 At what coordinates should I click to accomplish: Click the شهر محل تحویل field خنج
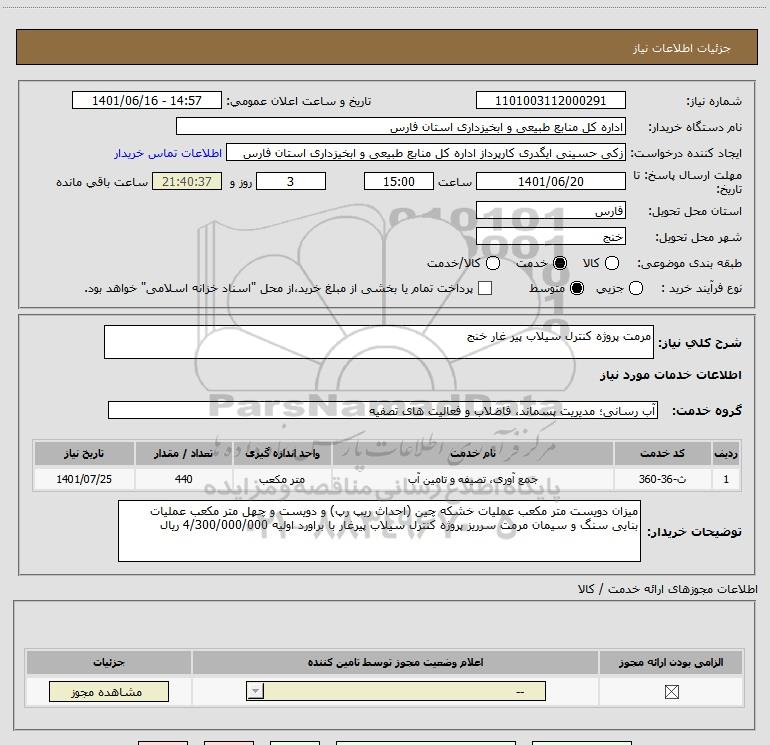point(550,237)
